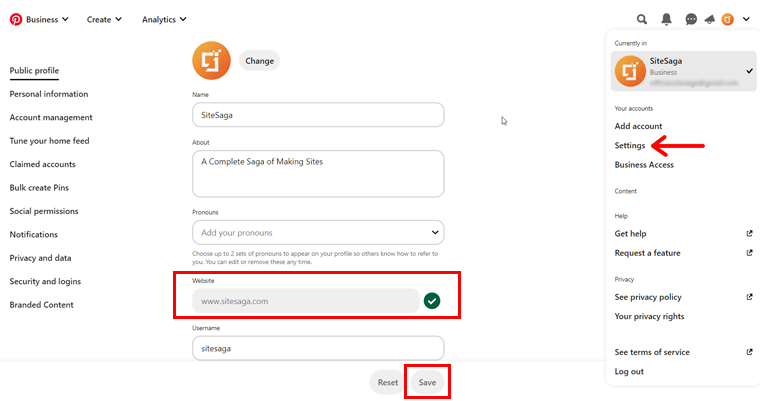This screenshot has width=760, height=401.
Task: Select Settings in the account menu
Action: point(630,145)
